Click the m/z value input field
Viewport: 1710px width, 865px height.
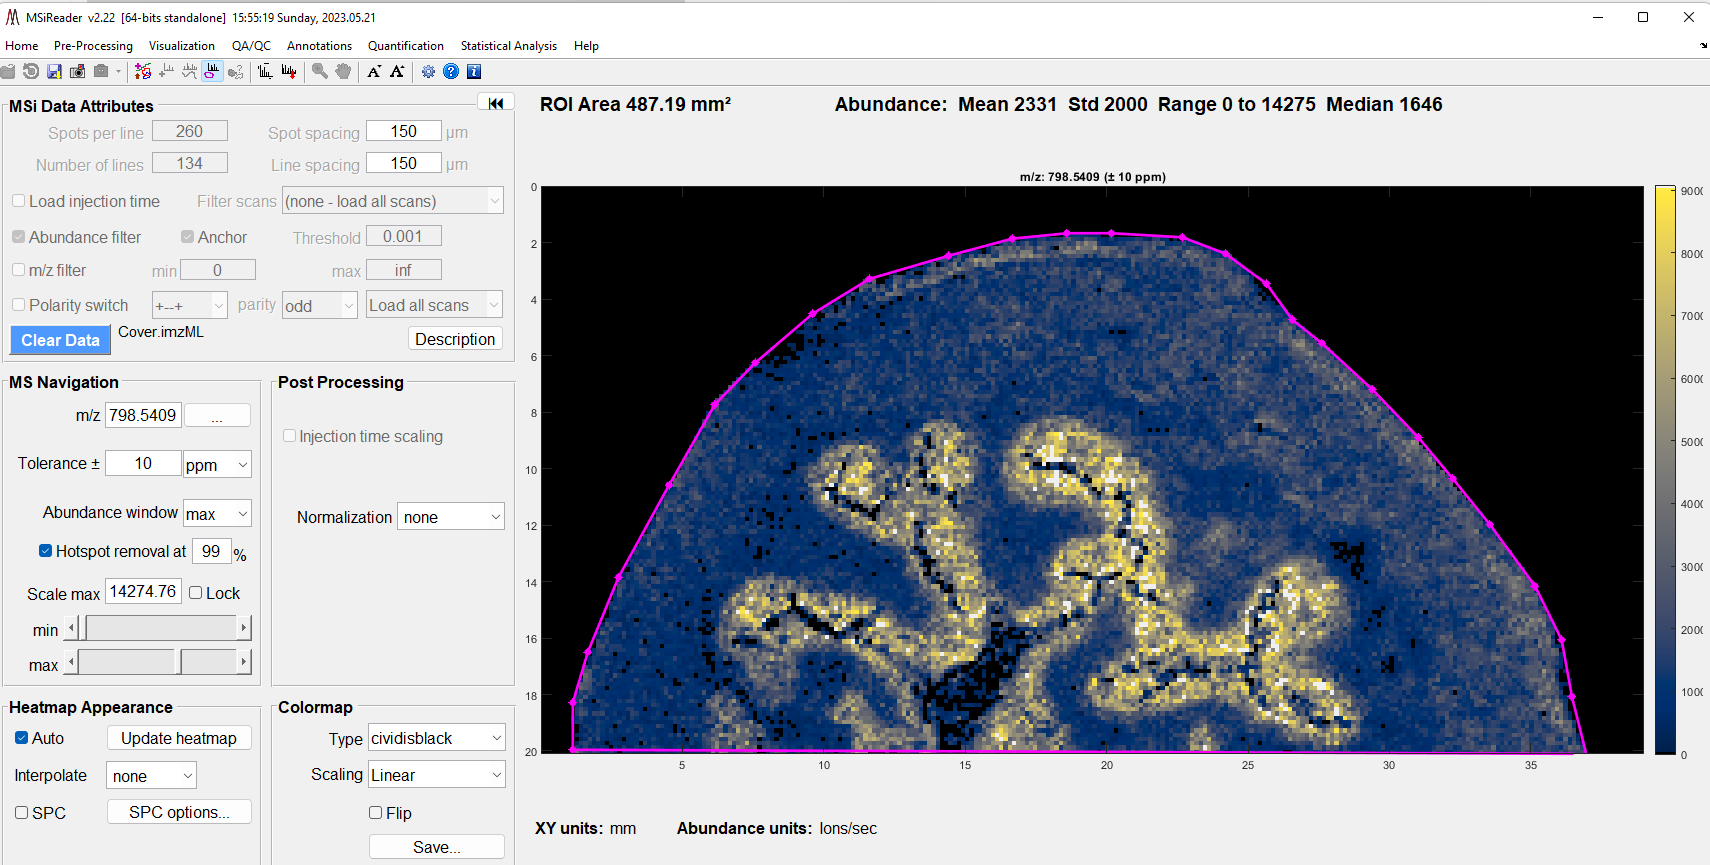(x=143, y=415)
